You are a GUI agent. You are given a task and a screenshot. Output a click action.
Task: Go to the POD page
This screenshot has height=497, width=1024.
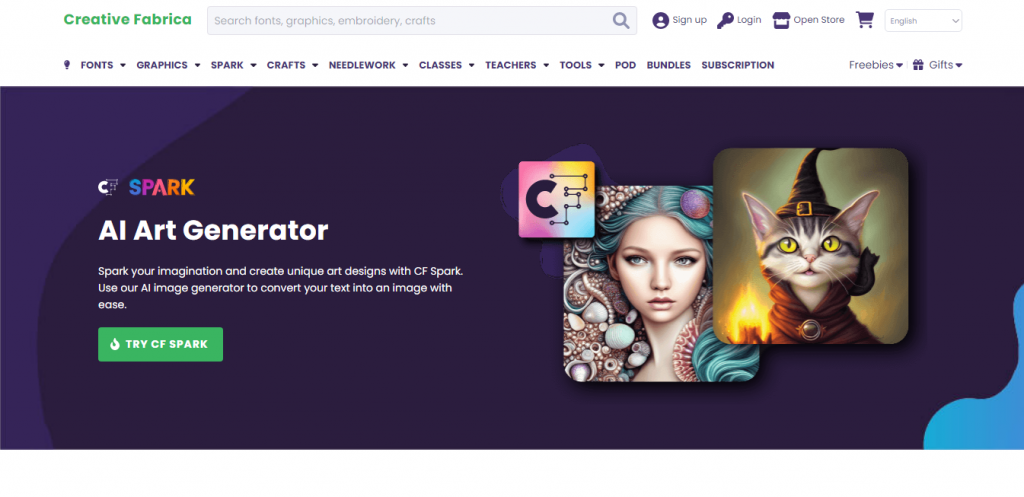[626, 65]
